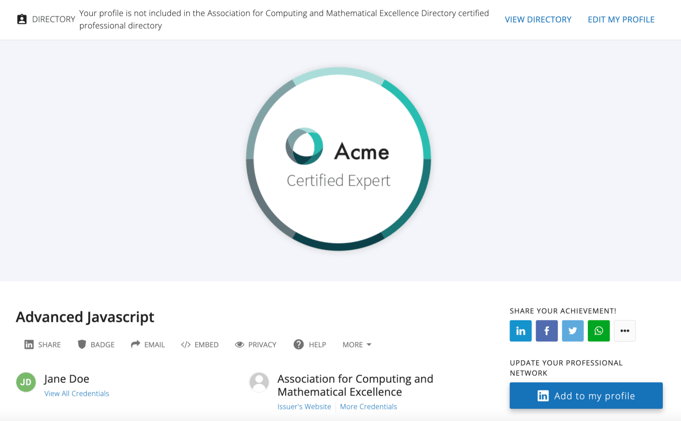Open the Embed code option
The width and height of the screenshot is (681, 421).
coord(200,345)
